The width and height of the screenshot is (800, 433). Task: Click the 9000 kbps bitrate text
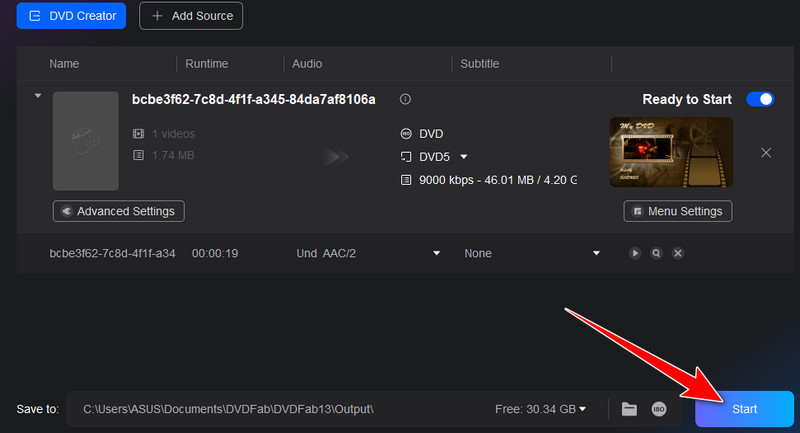(497, 180)
